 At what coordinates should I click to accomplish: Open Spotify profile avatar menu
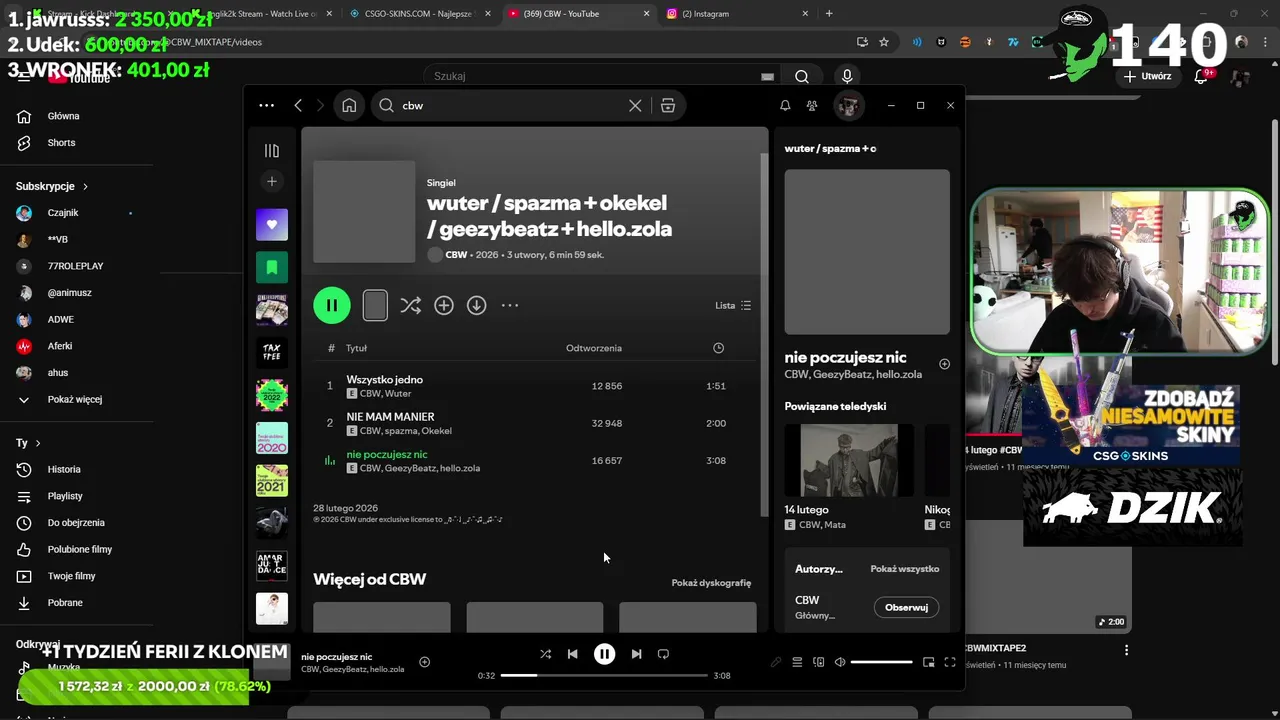(849, 105)
